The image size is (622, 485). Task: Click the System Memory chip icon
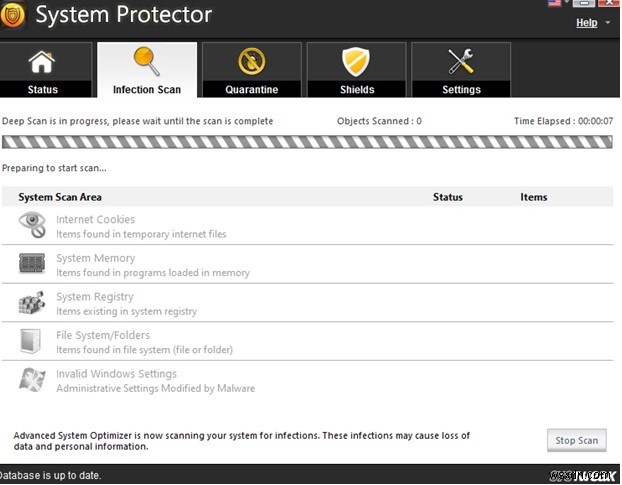click(x=32, y=263)
